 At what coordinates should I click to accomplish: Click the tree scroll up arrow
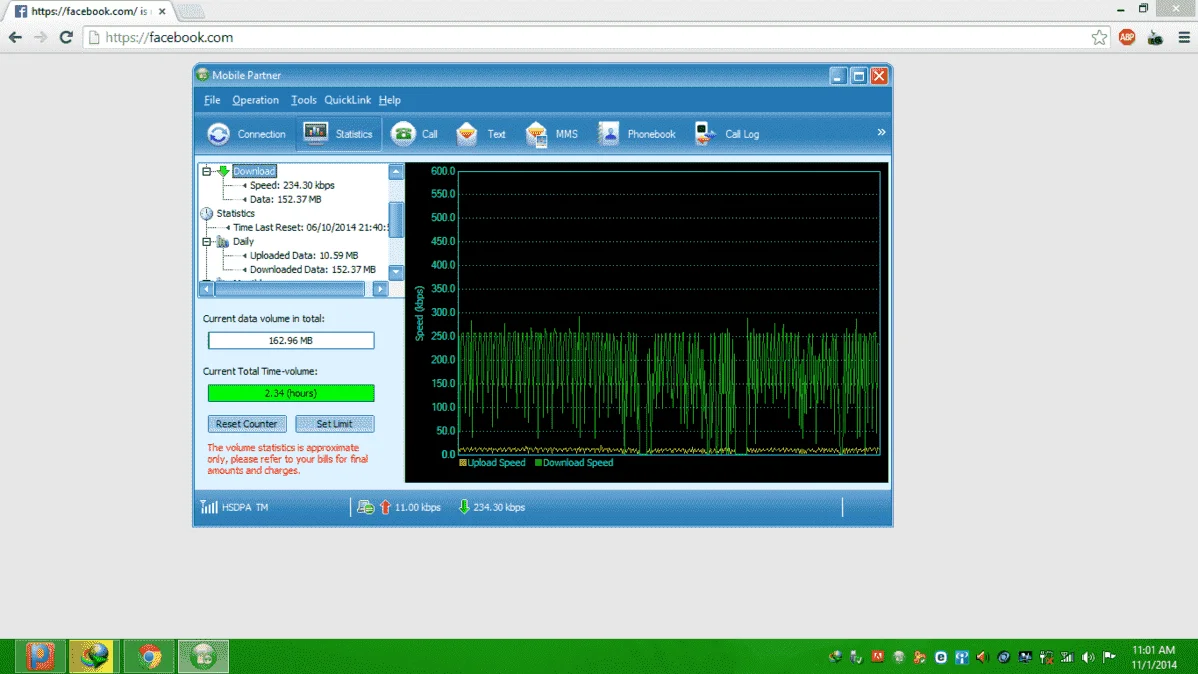pos(396,171)
